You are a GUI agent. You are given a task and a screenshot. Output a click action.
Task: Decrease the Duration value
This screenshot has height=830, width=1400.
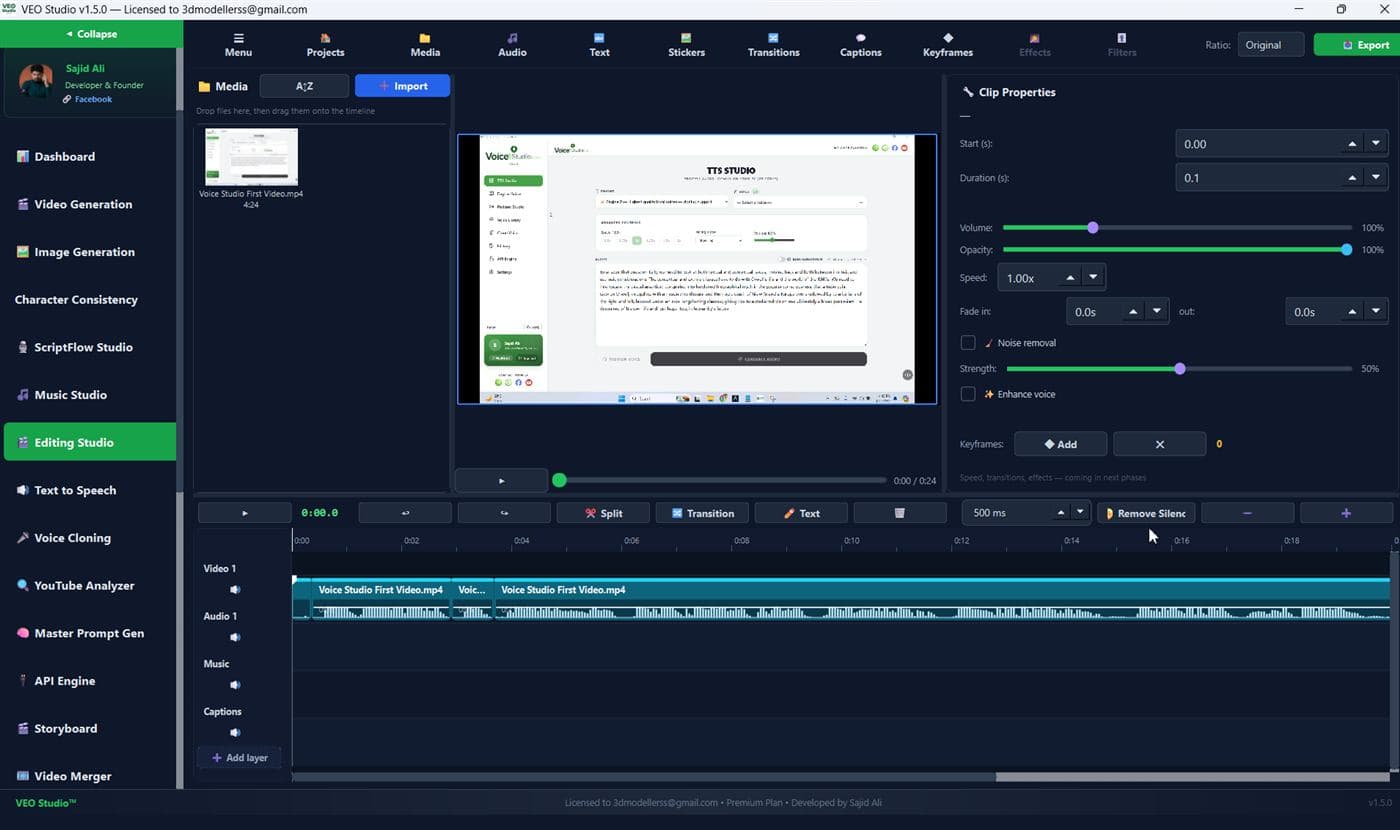(1376, 178)
